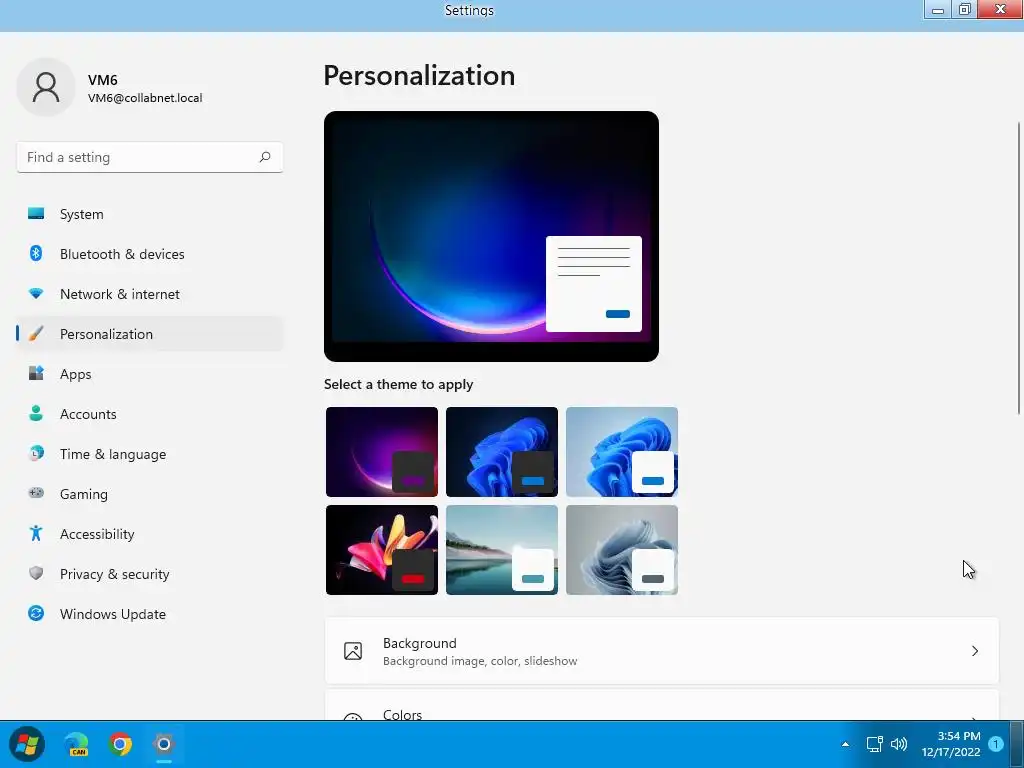Viewport: 1024px width, 768px height.
Task: Open the Colors settings row
Action: (662, 705)
